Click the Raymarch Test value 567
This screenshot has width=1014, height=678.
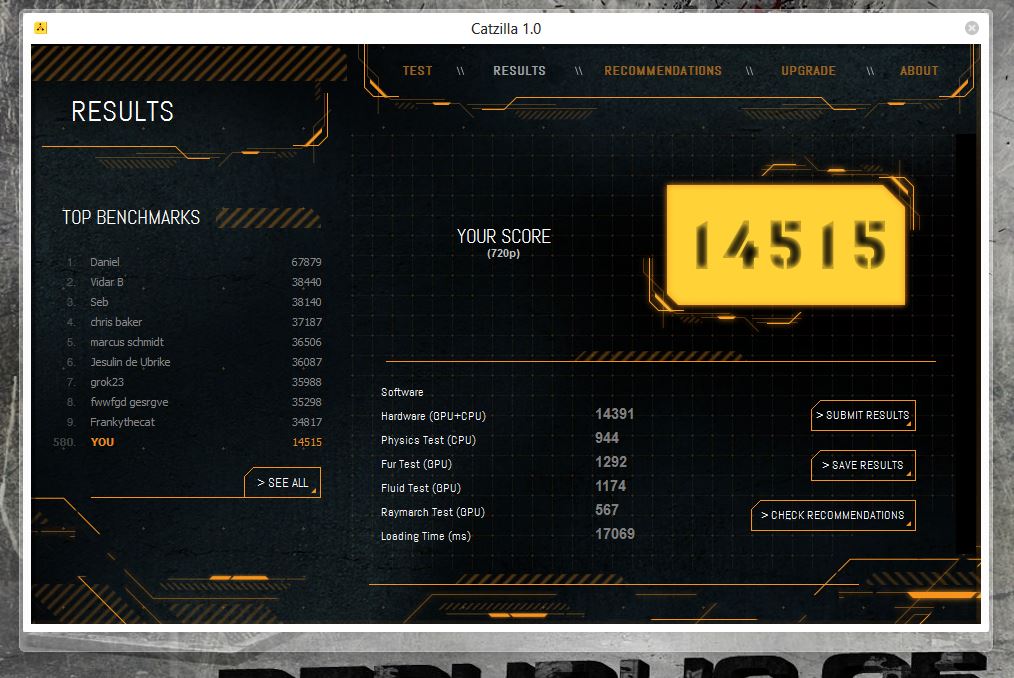tap(607, 510)
